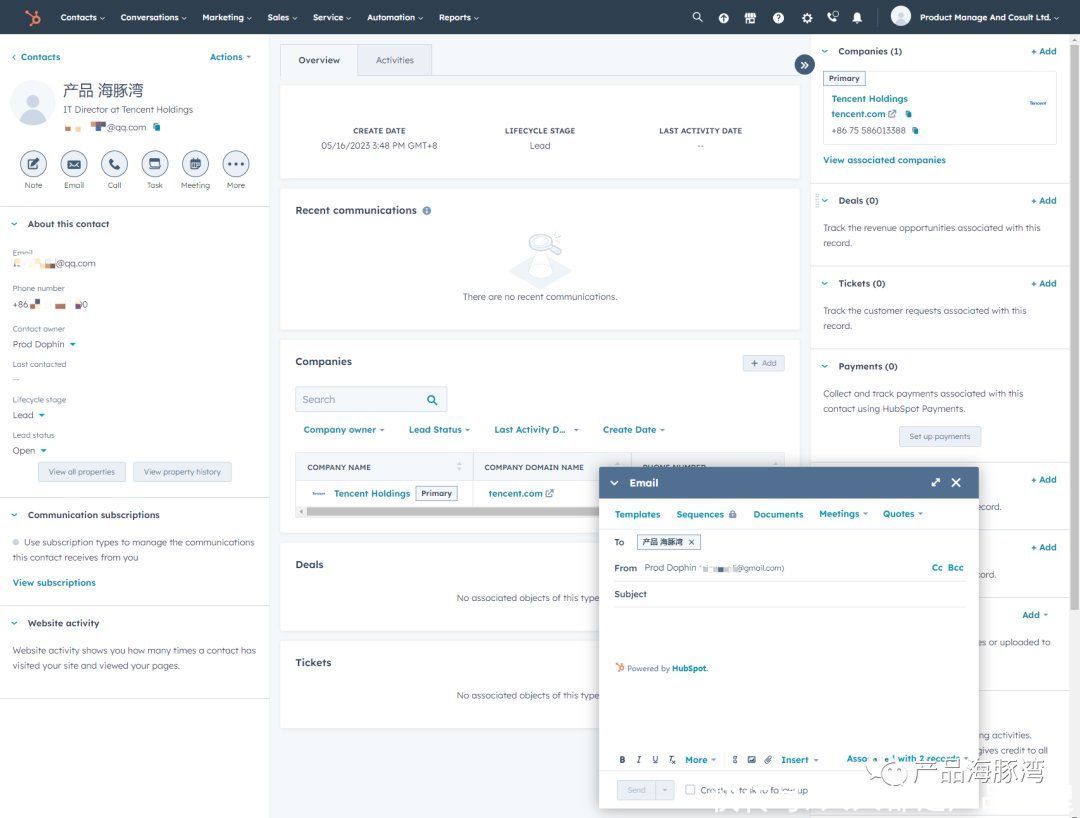Viewport: 1080px width, 818px height.
Task: Copy the contact email next to @qq.com header
Action: (157, 127)
